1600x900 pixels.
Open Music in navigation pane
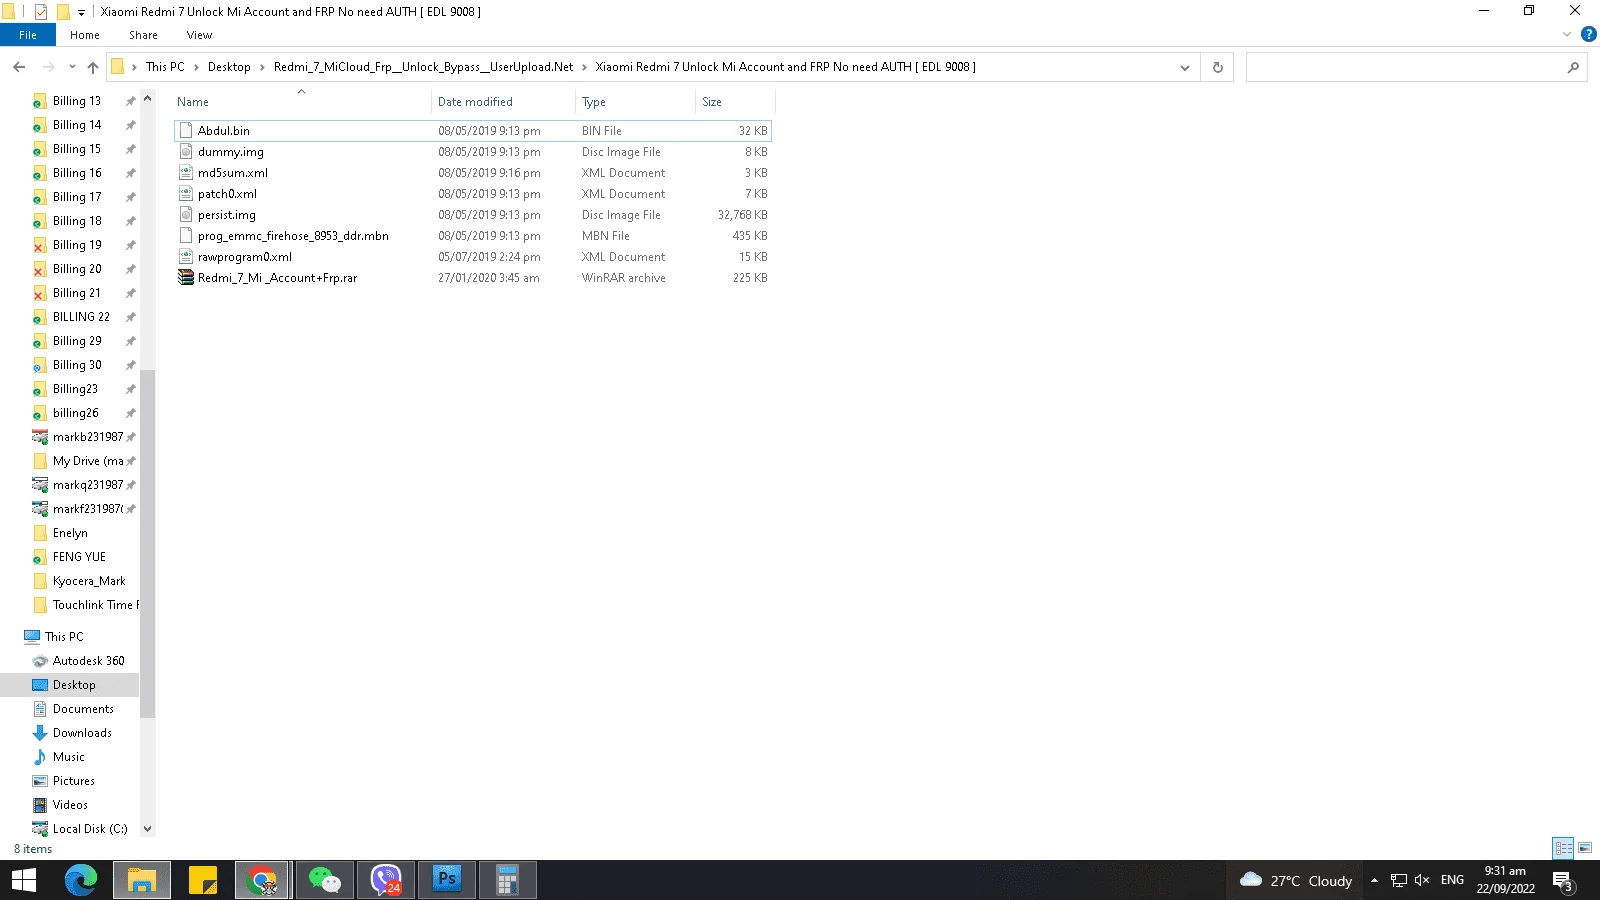(68, 757)
